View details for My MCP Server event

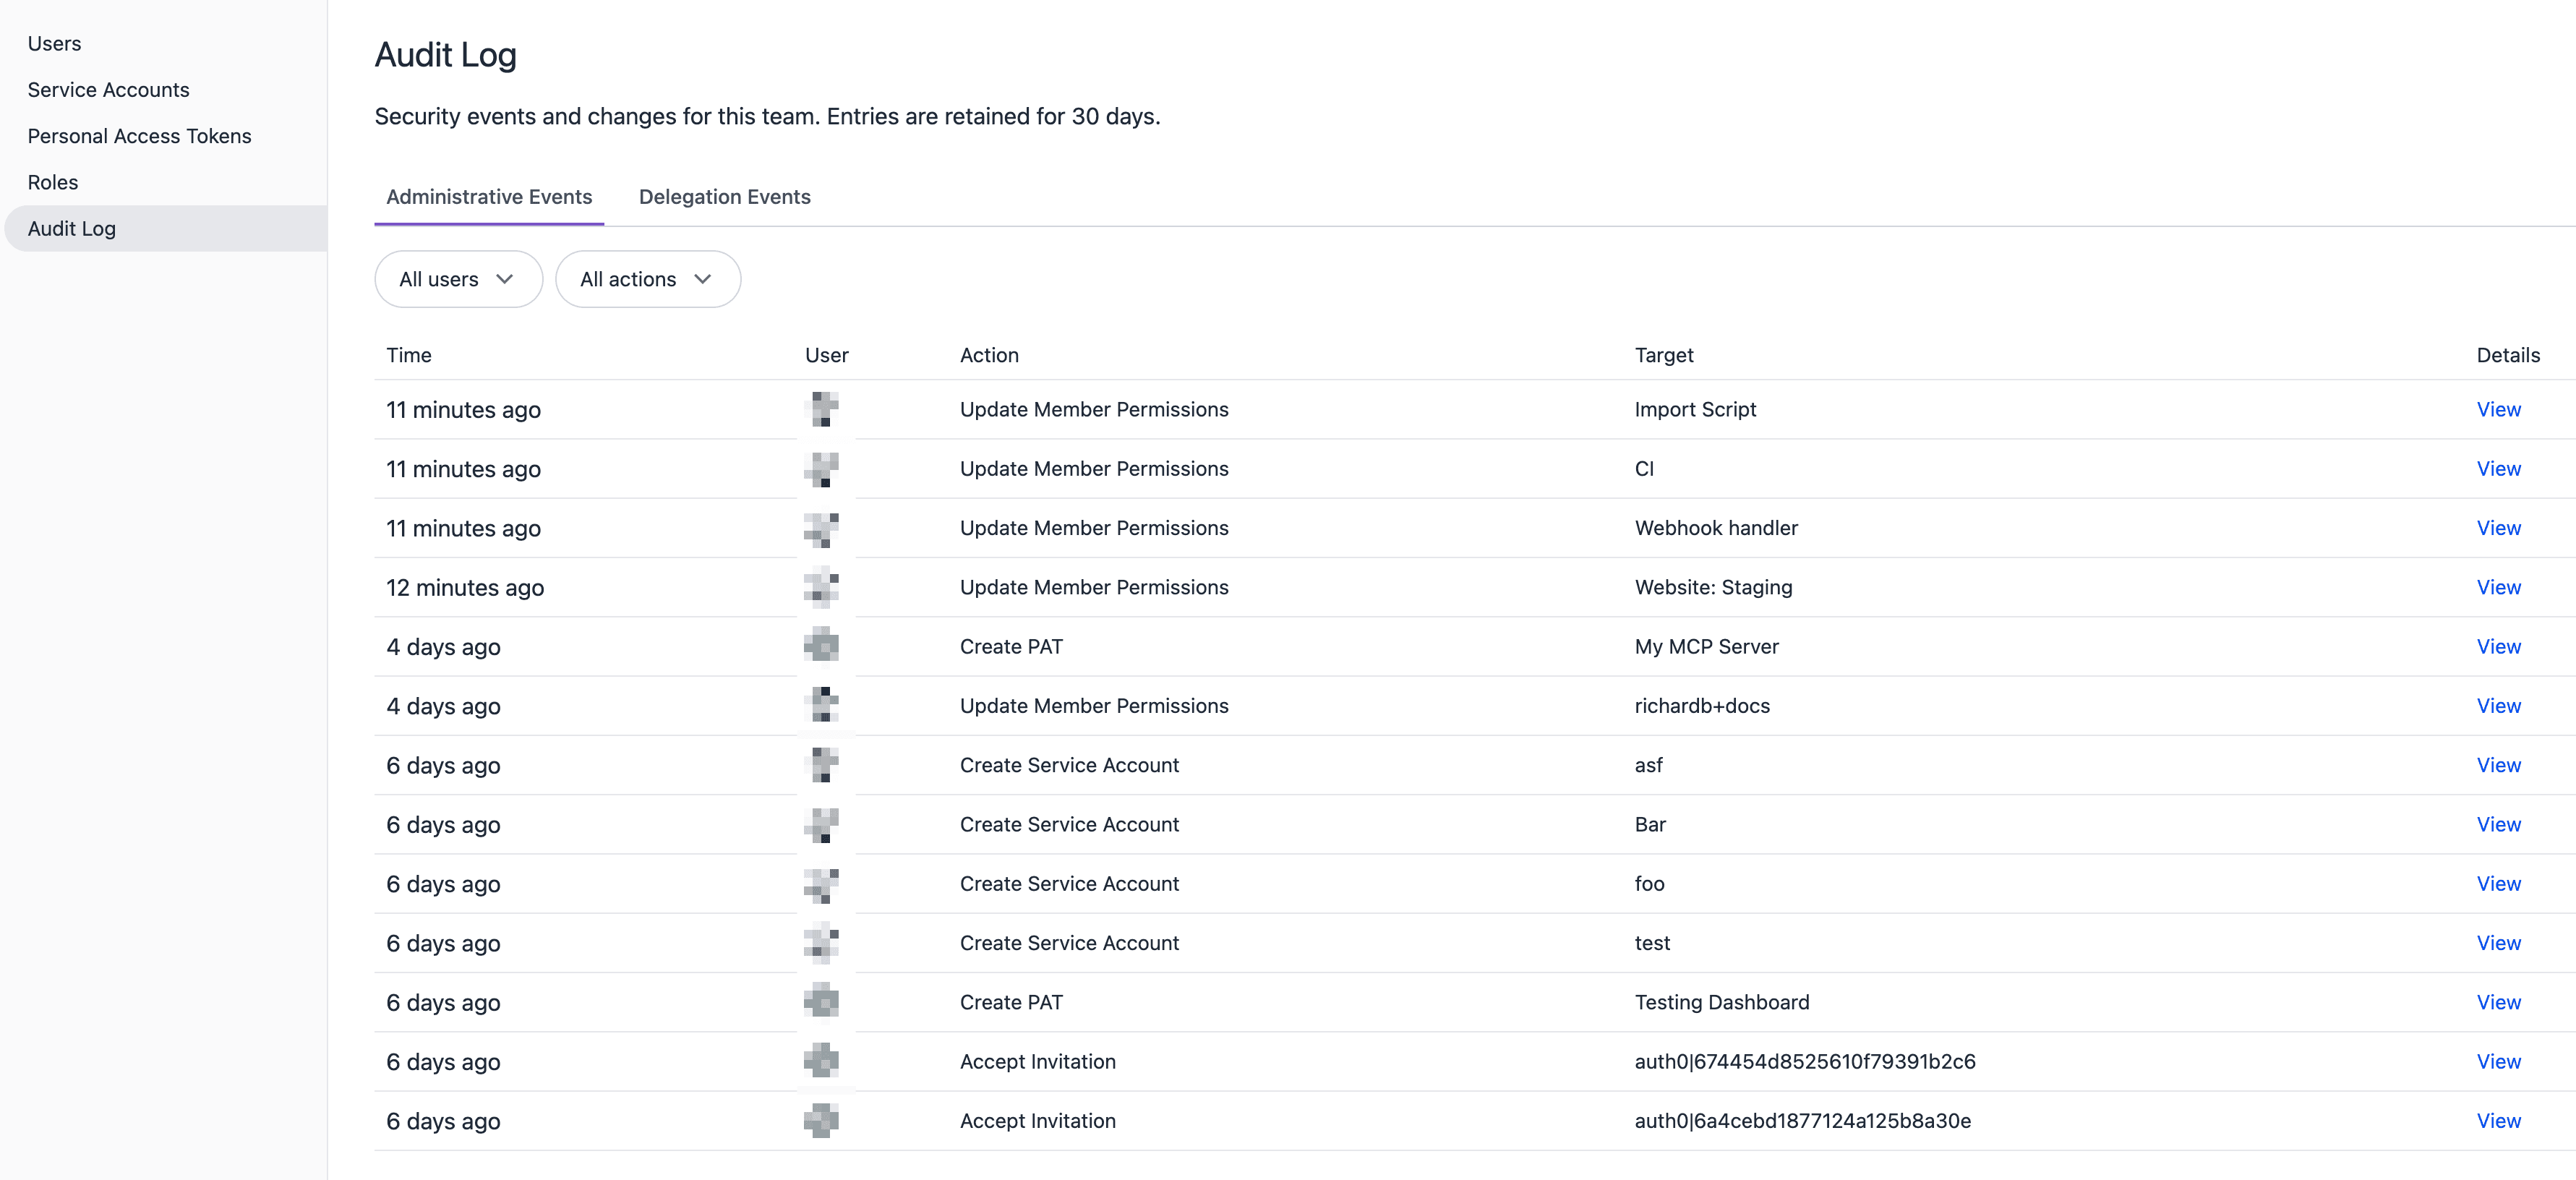2498,646
